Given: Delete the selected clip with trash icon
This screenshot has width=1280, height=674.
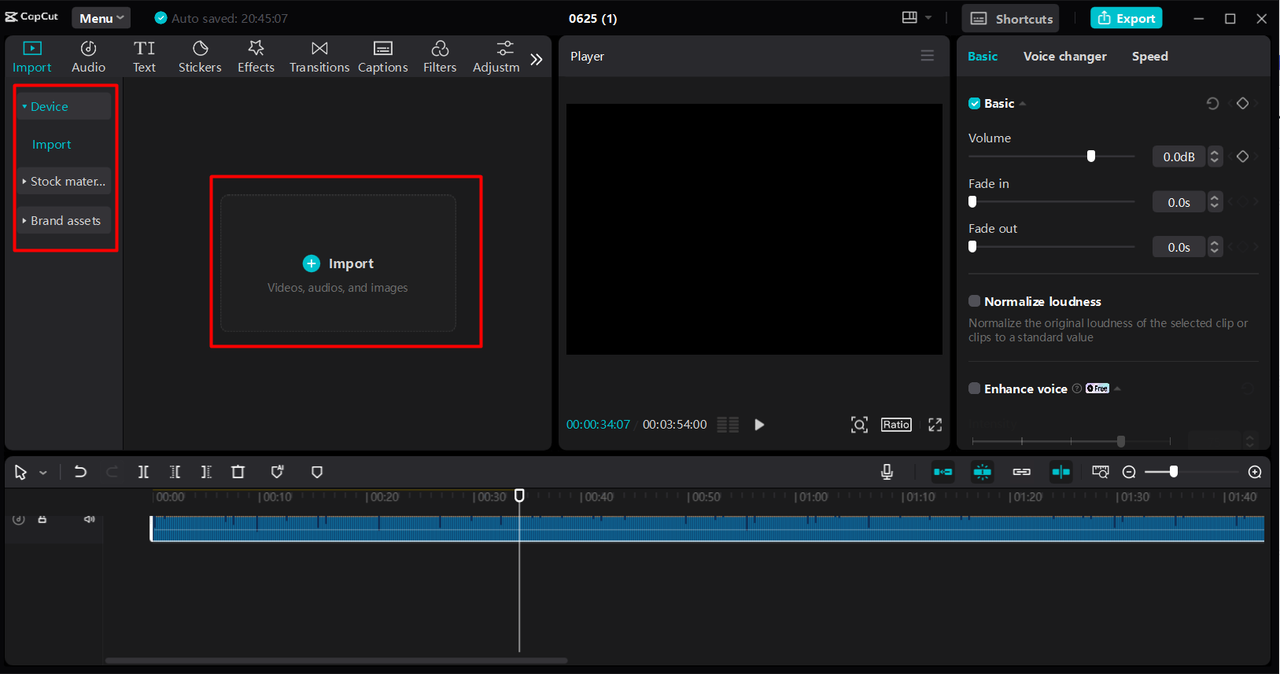Looking at the screenshot, I should pyautogui.click(x=238, y=472).
